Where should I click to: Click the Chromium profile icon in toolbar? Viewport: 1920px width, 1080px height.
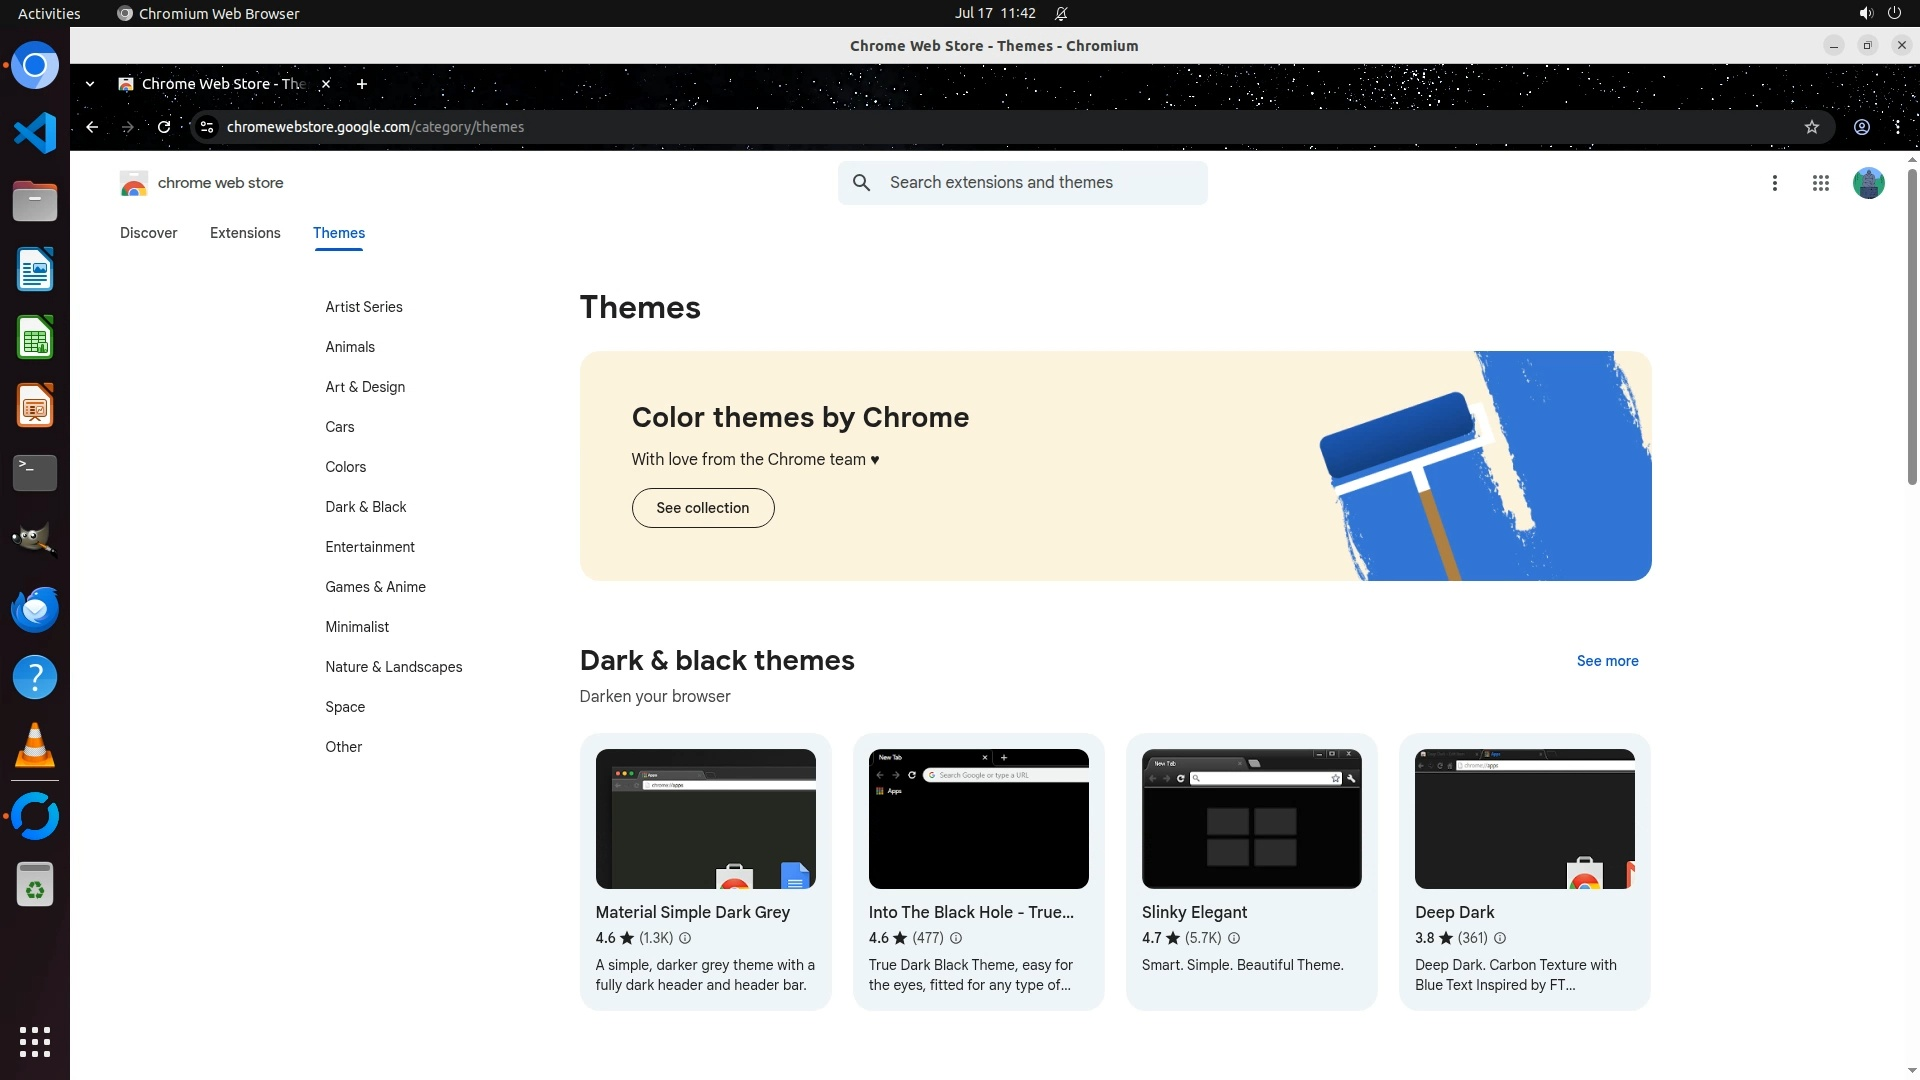click(1861, 127)
